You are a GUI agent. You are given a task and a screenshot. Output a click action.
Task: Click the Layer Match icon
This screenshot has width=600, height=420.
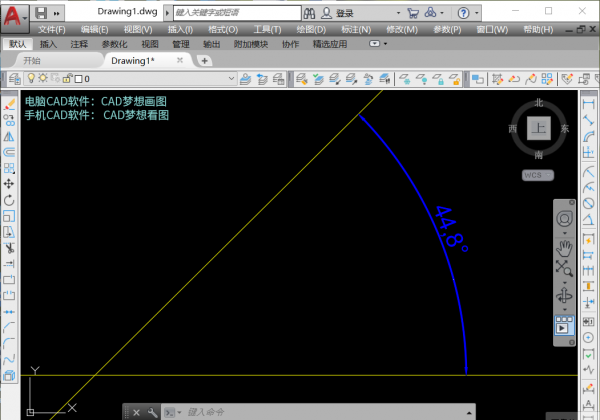click(302, 79)
